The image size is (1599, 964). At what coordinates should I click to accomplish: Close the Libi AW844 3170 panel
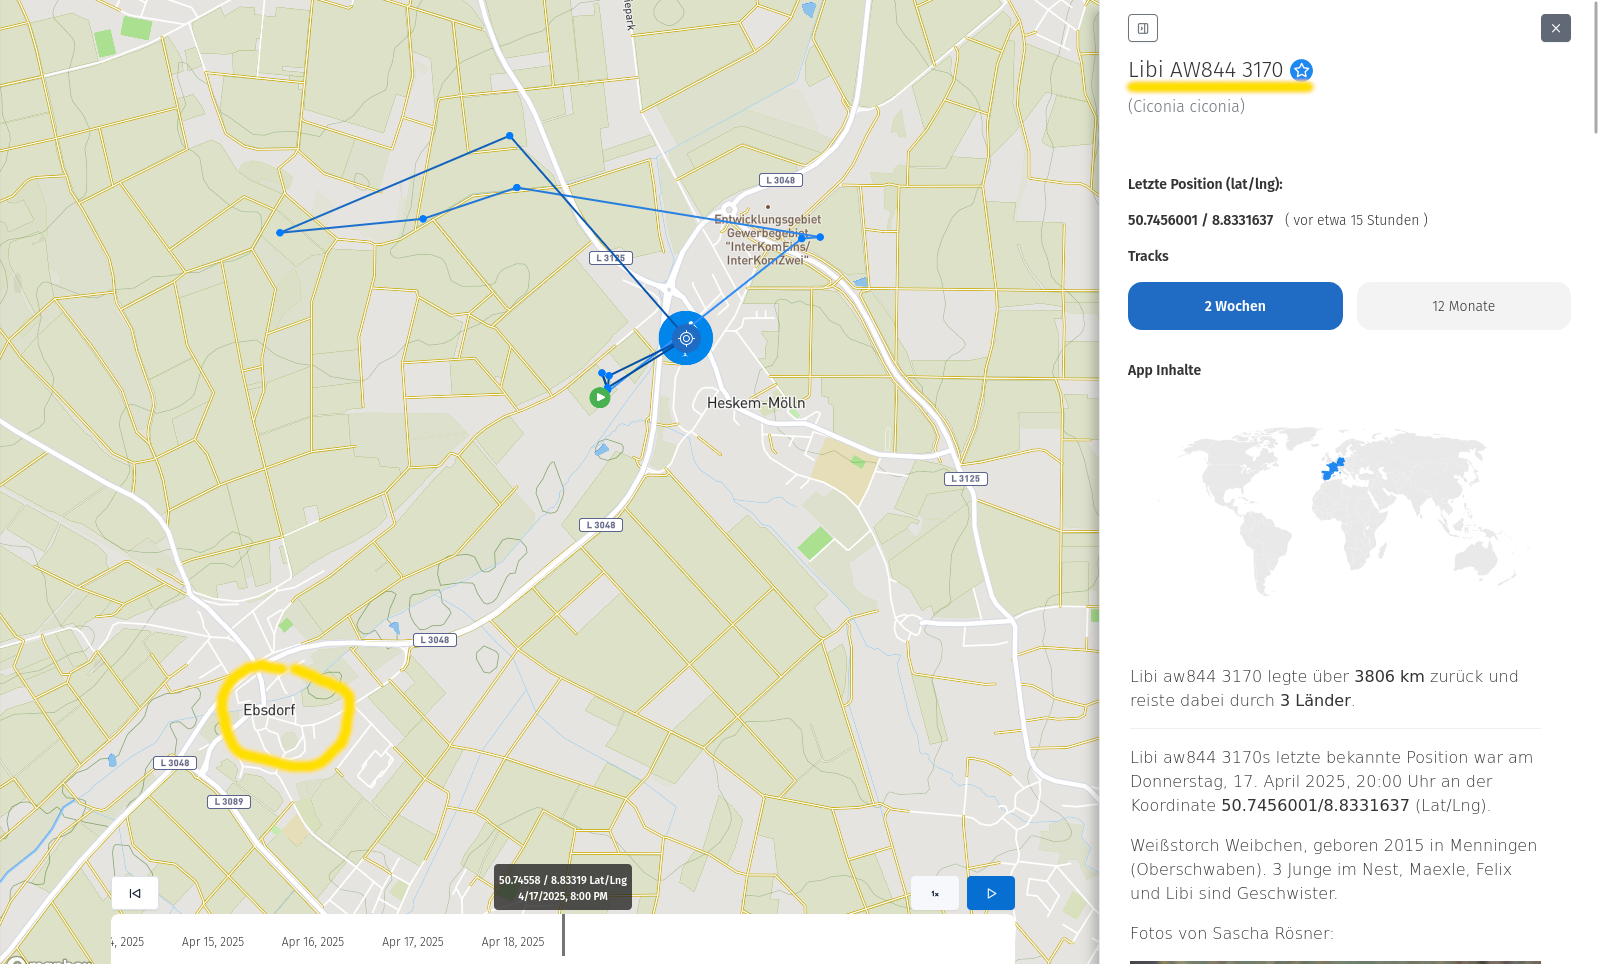(x=1555, y=28)
